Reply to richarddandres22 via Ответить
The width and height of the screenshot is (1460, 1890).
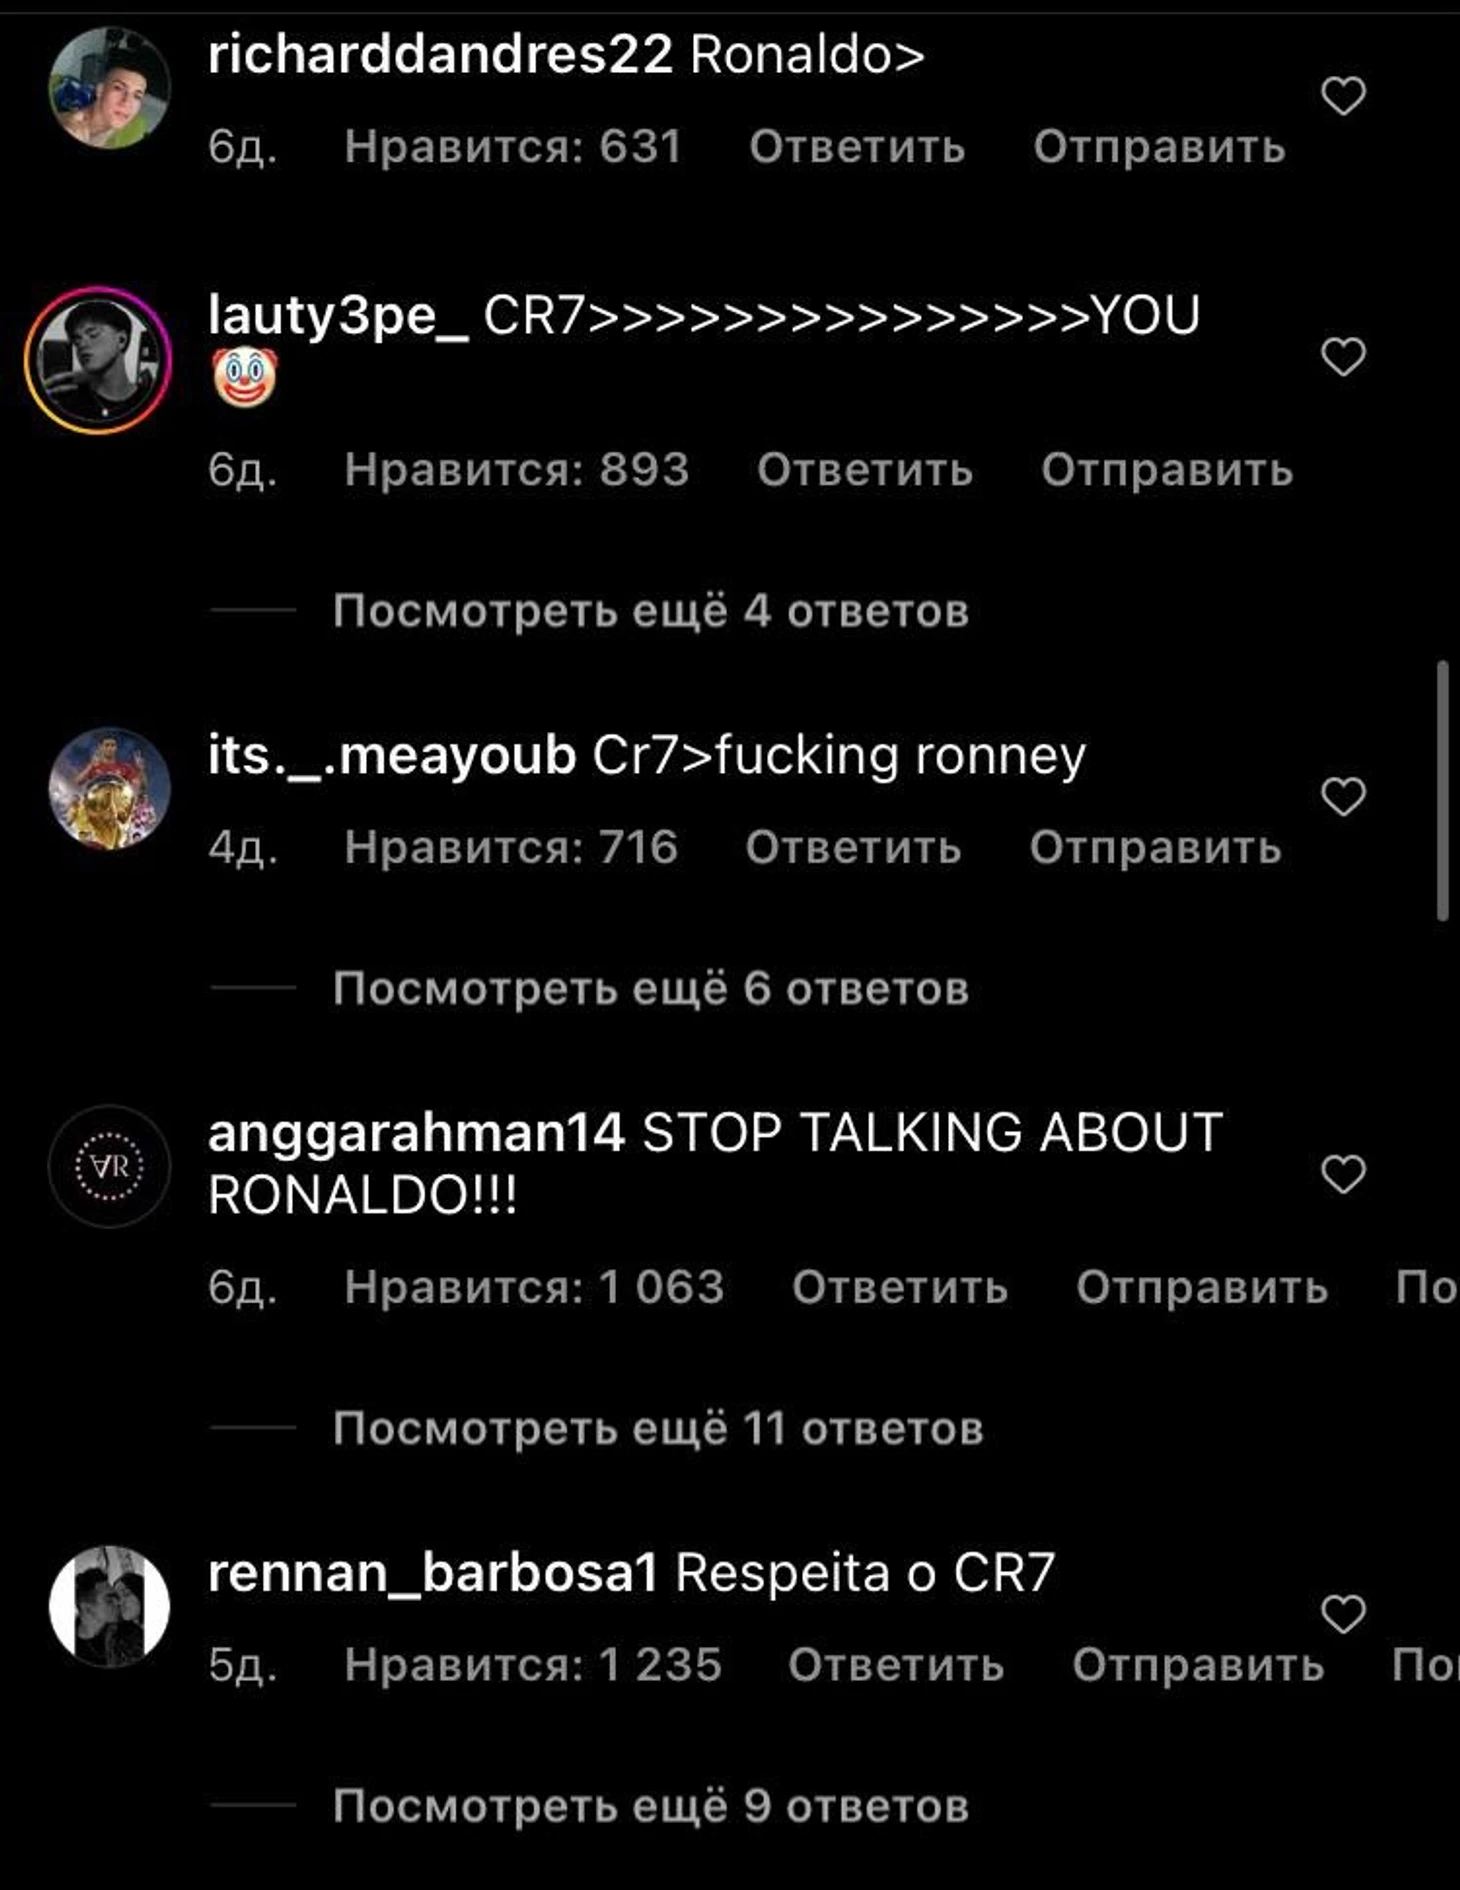tap(857, 147)
